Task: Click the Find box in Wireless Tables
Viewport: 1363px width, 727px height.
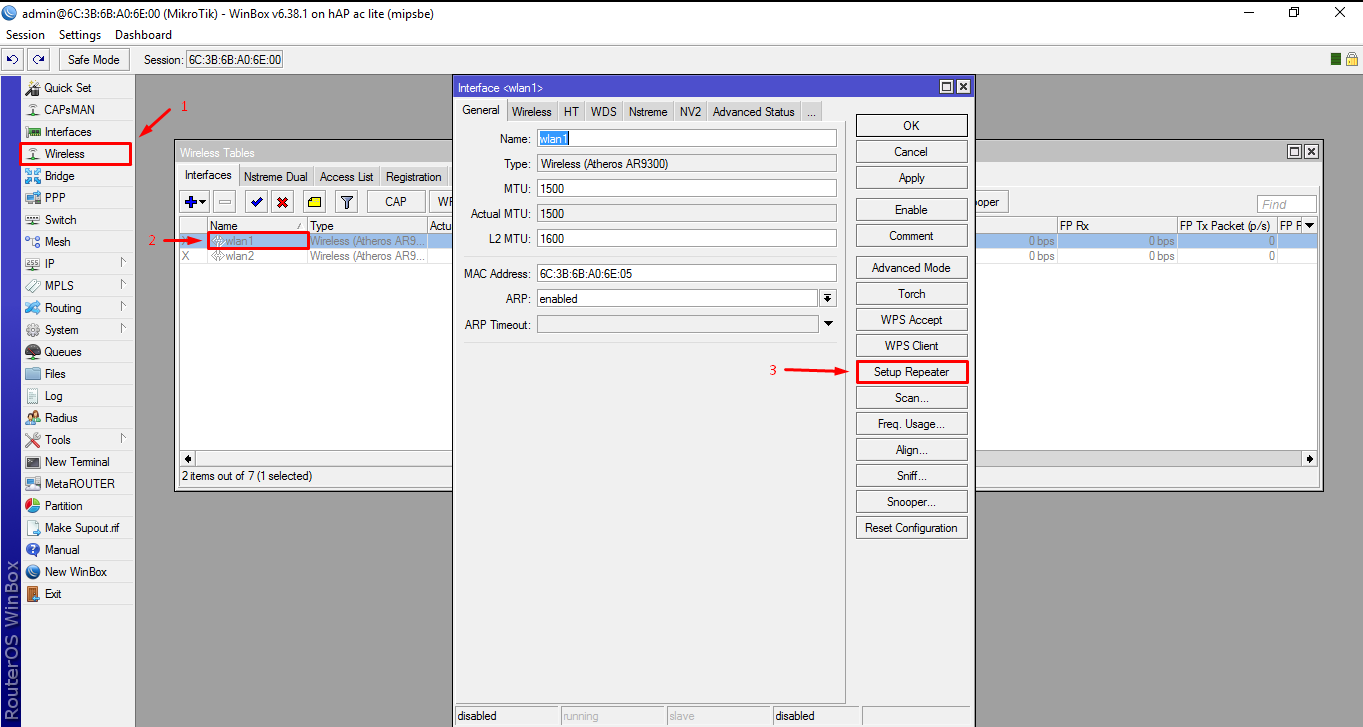Action: (1287, 204)
